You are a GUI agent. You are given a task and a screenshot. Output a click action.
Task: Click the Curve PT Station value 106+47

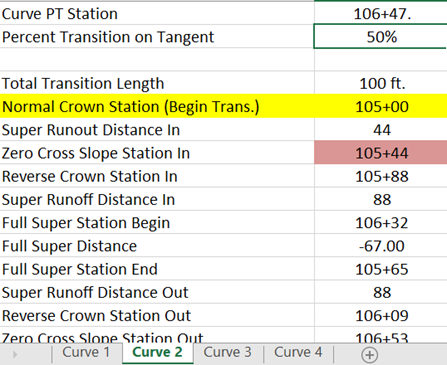[x=381, y=14]
